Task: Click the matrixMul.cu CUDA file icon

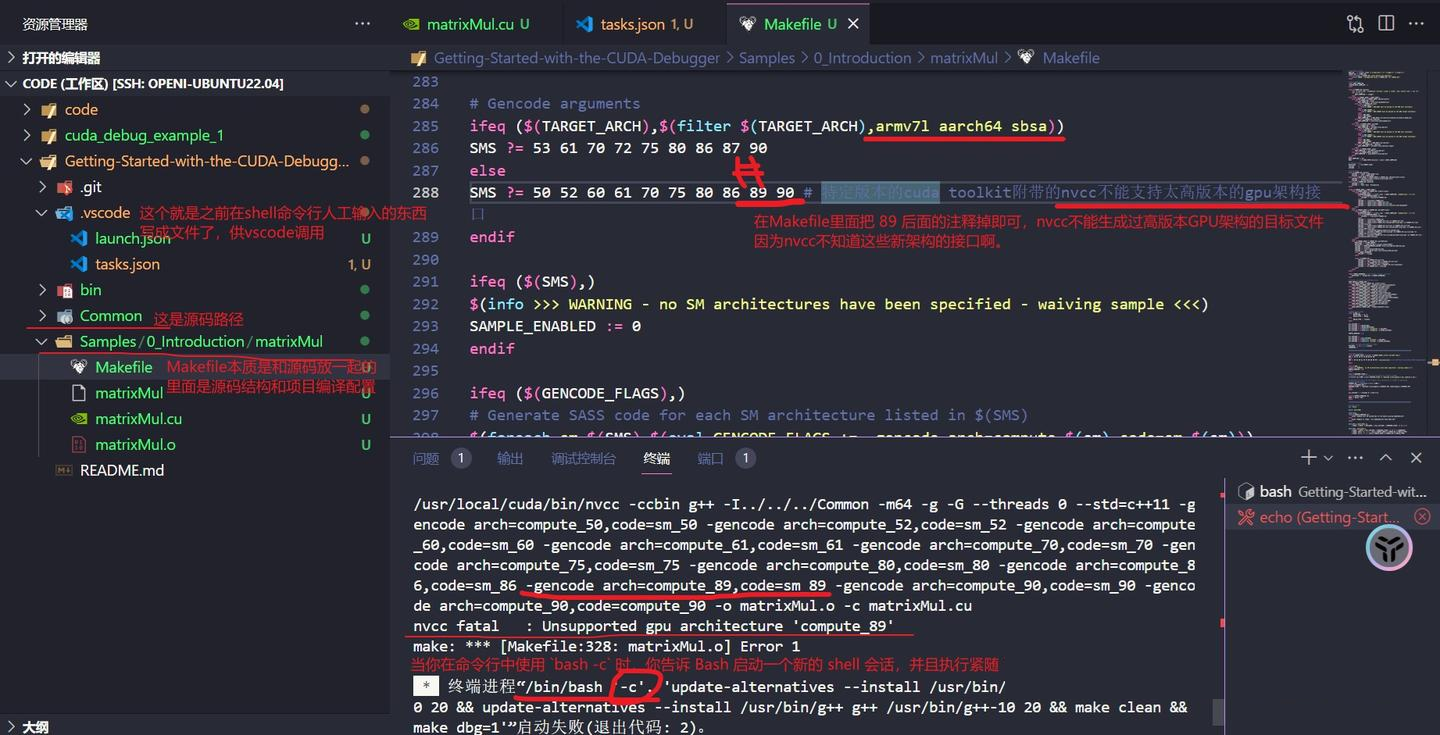Action: tap(79, 419)
